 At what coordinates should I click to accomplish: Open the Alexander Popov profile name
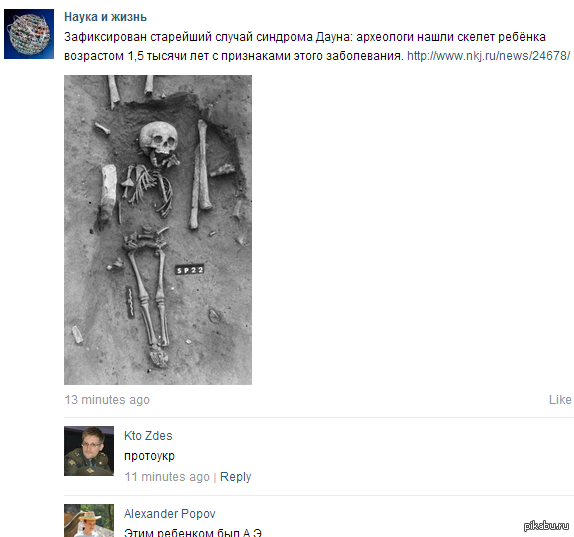[x=169, y=514]
